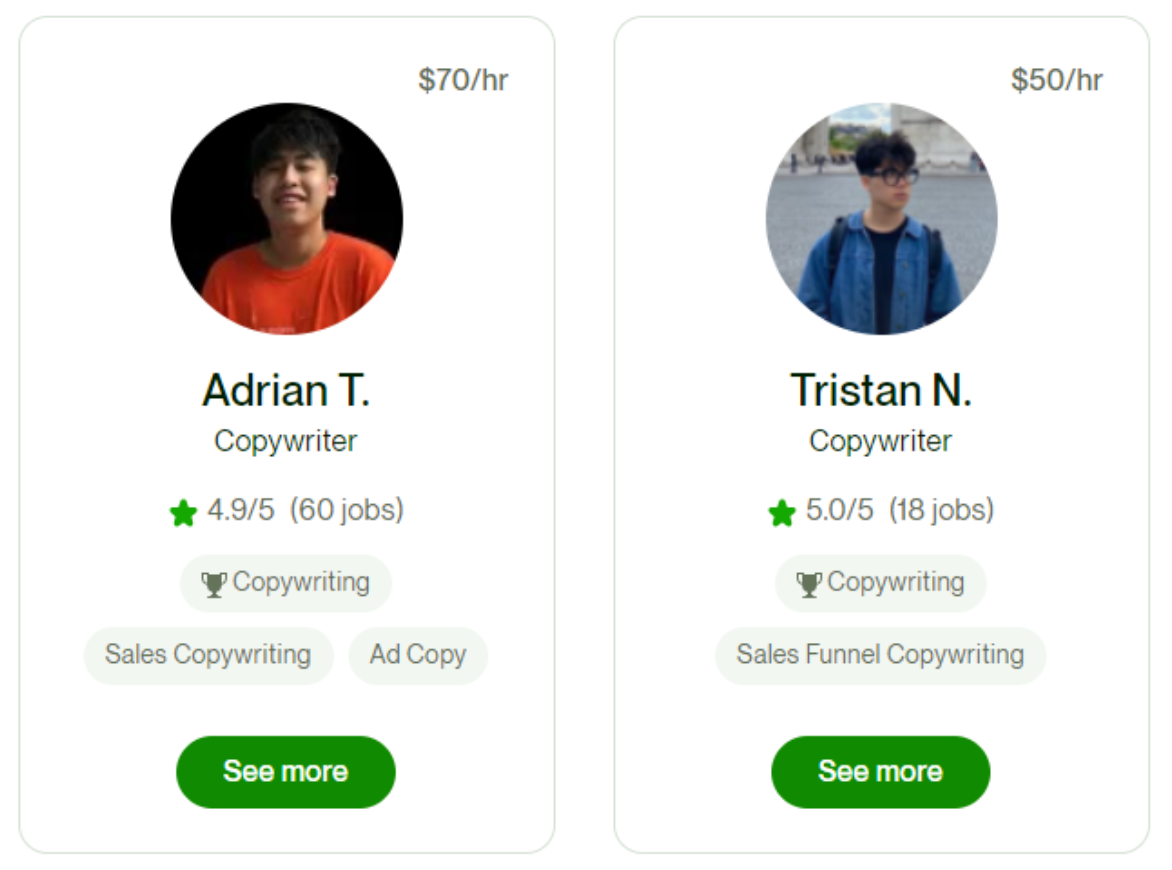Click Tristan's 5.0/5 rating text
This screenshot has height=870, width=1172.
[839, 510]
